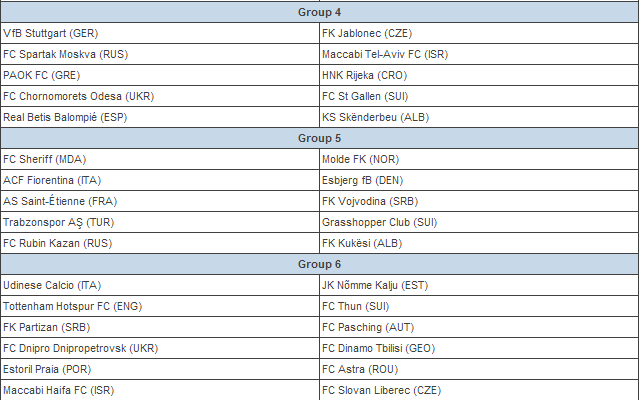Viewport: 640px width, 400px height.
Task: Select FC Spartak Moskva (RUS) entry
Action: pyautogui.click(x=66, y=54)
